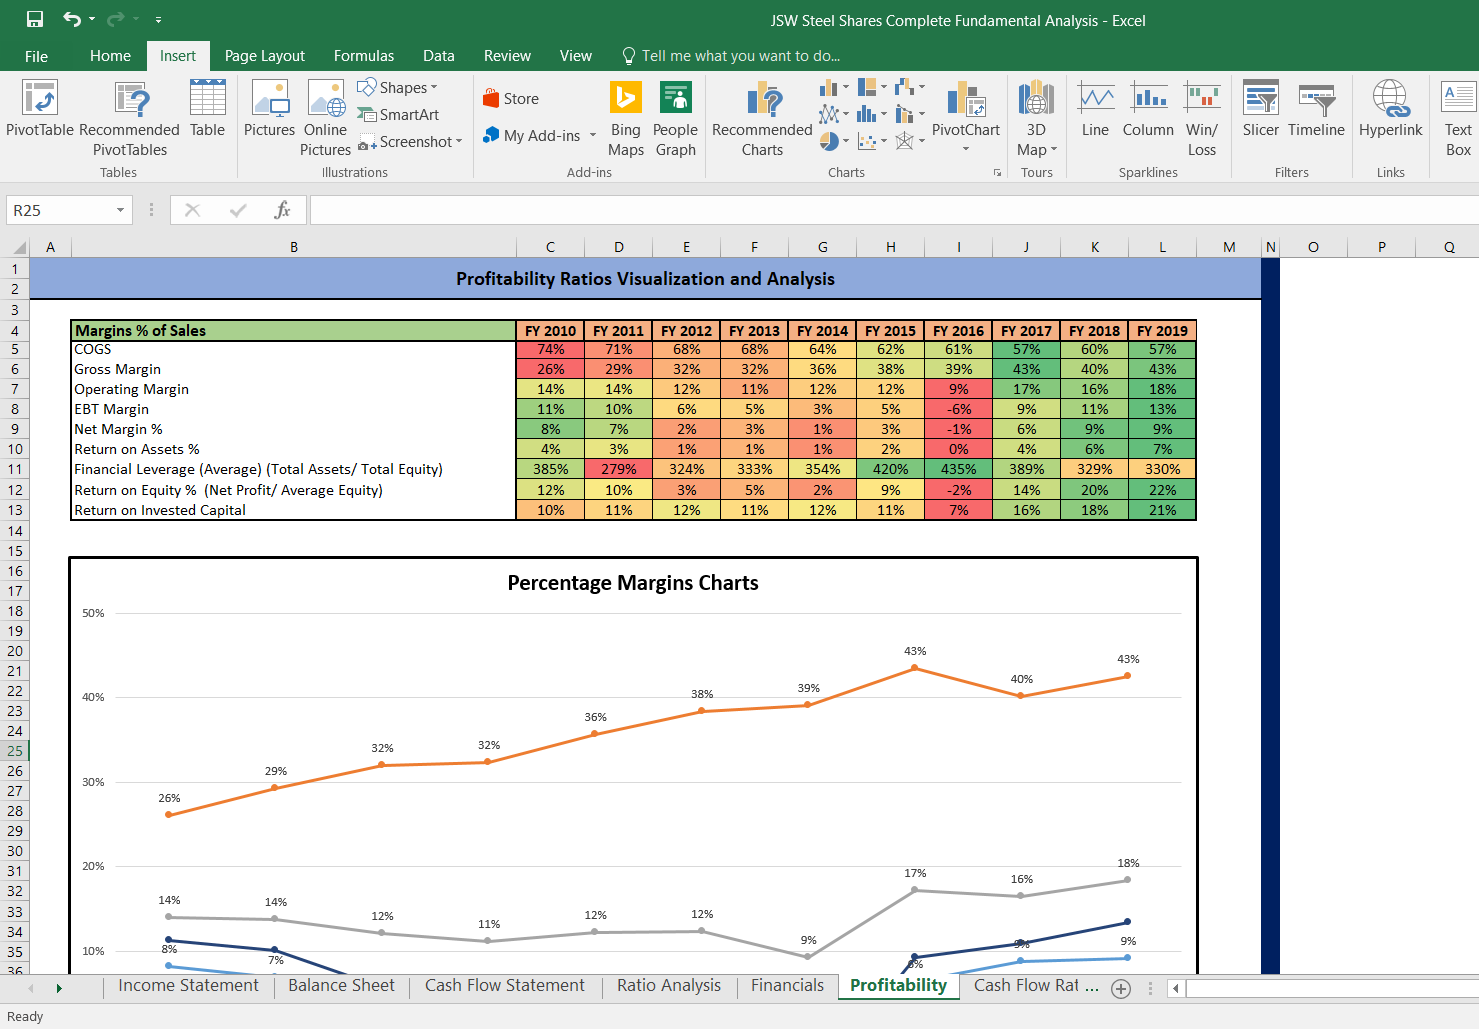The width and height of the screenshot is (1479, 1029).
Task: Insert a Column sparkline
Action: point(1148,108)
